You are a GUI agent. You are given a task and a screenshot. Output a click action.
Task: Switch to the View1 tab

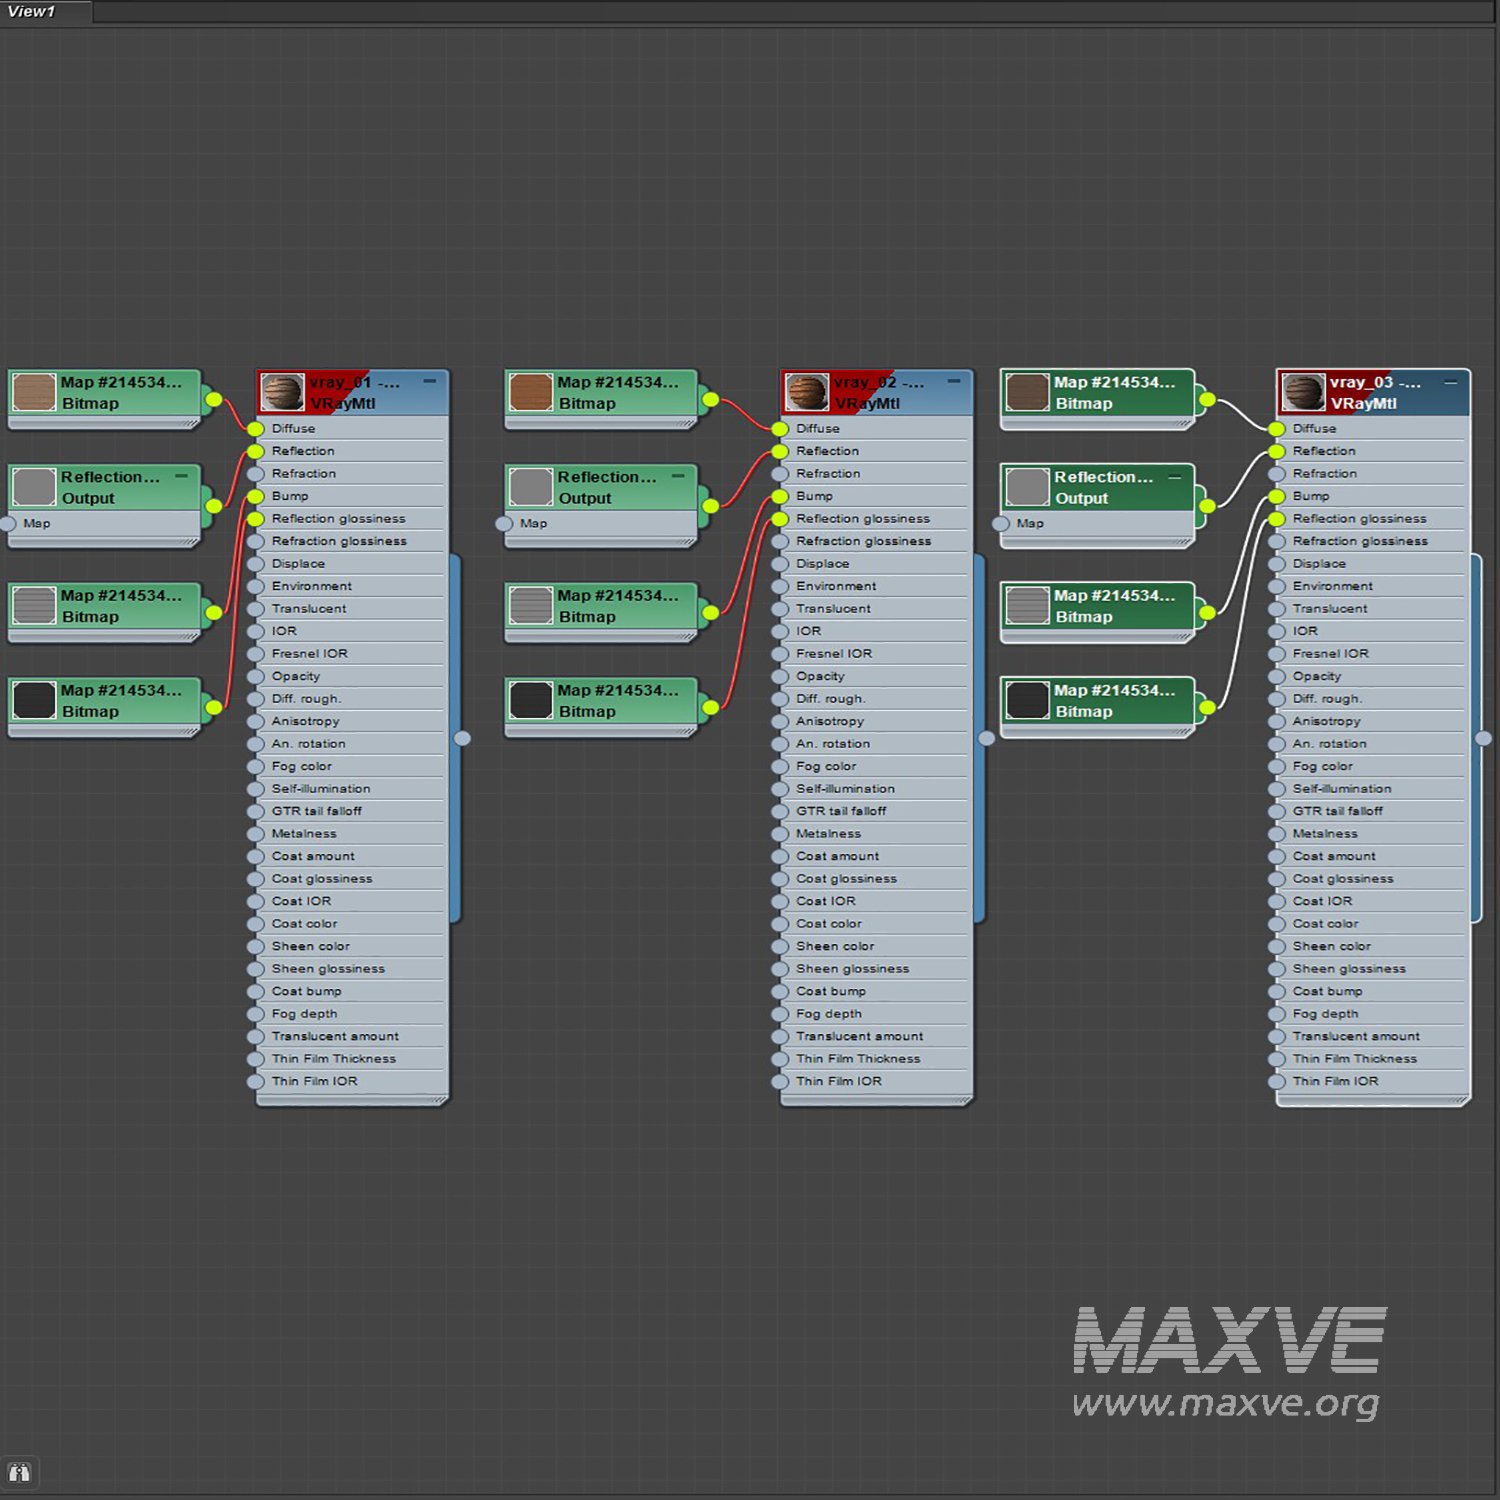coord(32,12)
